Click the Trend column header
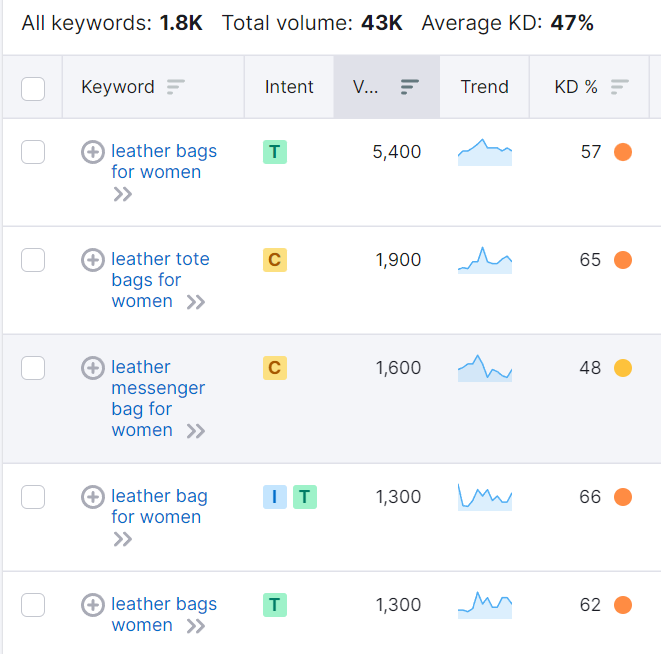This screenshot has height=654, width=661. pyautogui.click(x=484, y=87)
